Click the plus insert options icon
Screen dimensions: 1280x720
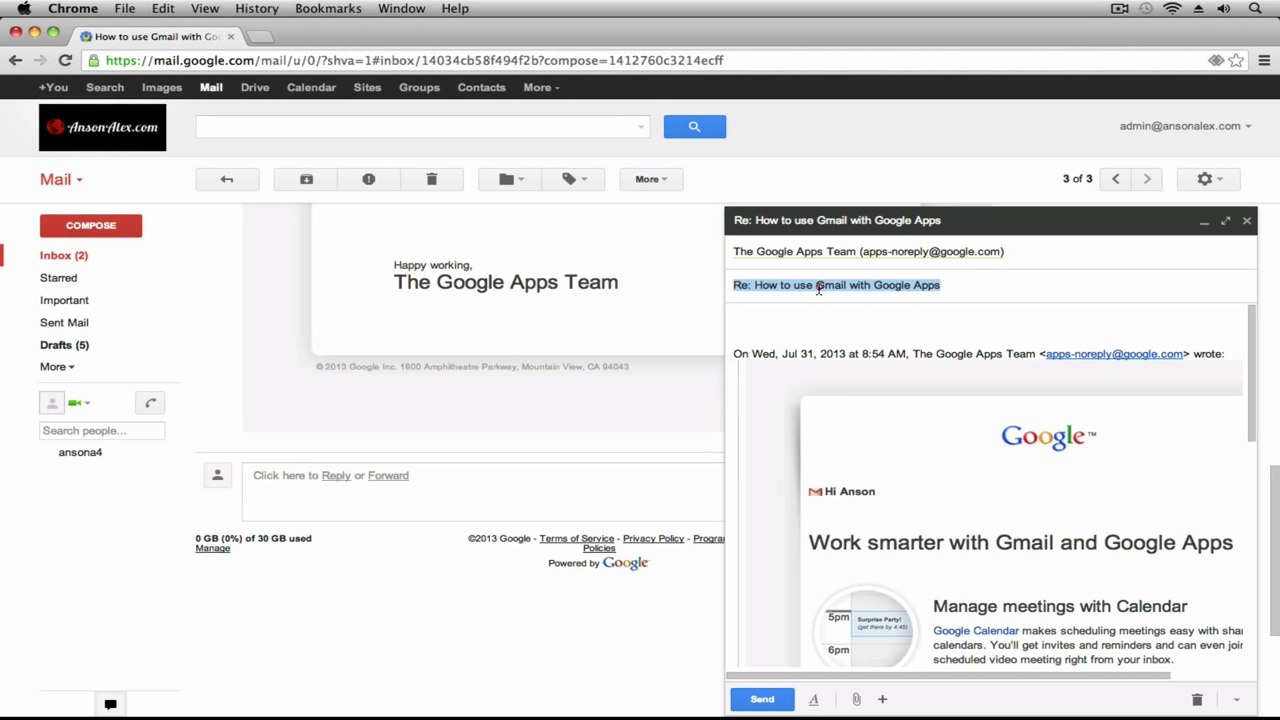pyautogui.click(x=882, y=700)
